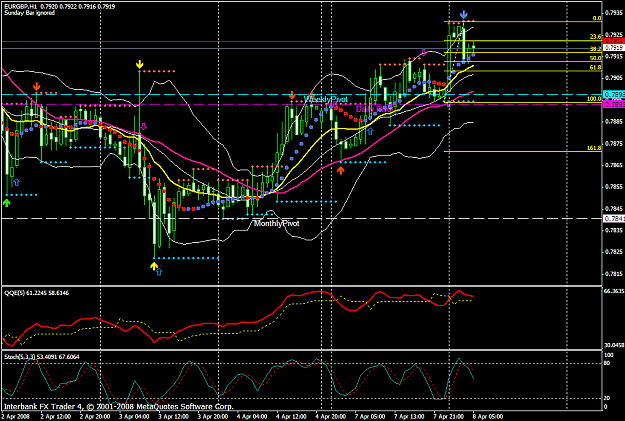Click the hollow blue up arrow beneath Daily Pivot label
Viewport: 625px width, 421px height.
pyautogui.click(x=370, y=131)
